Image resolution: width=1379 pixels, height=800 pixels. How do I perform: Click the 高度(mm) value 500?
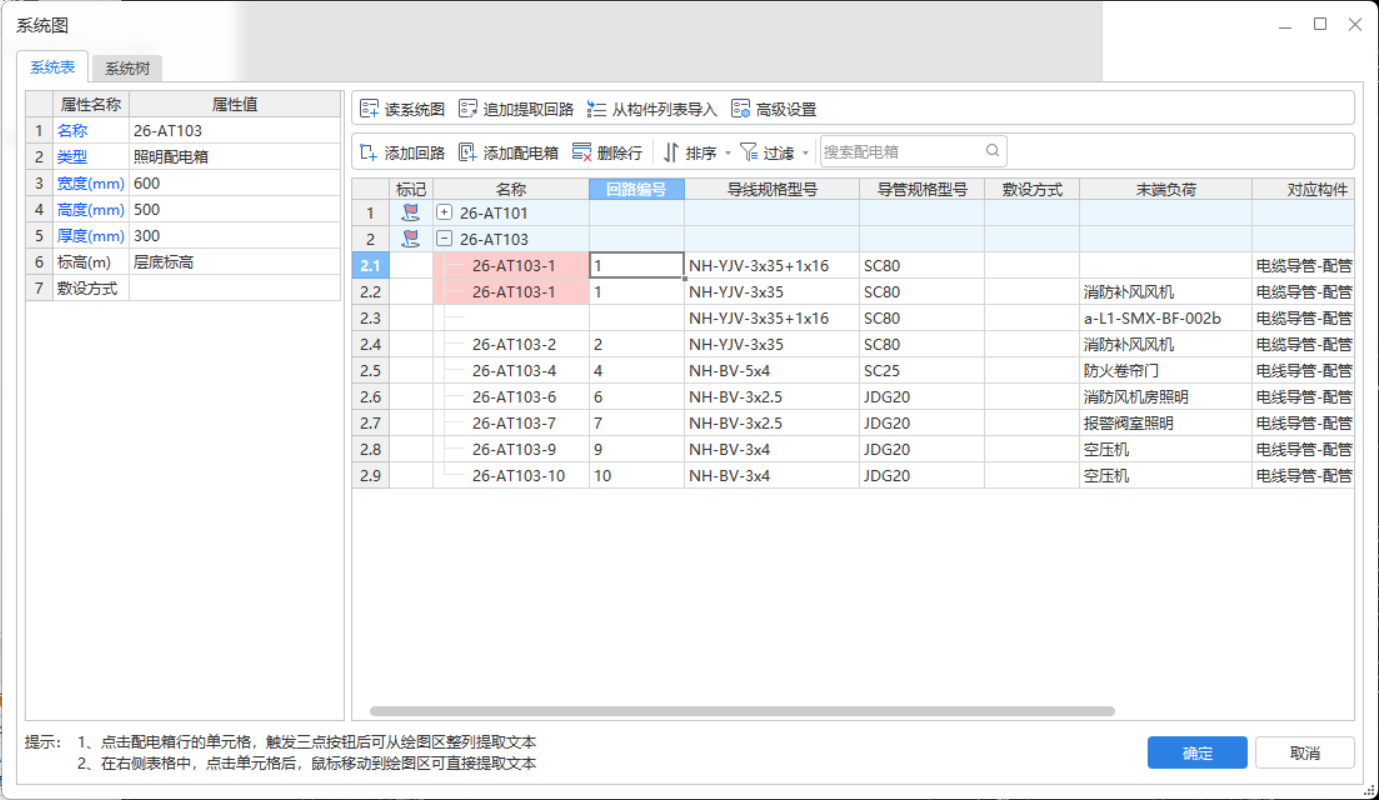click(235, 209)
